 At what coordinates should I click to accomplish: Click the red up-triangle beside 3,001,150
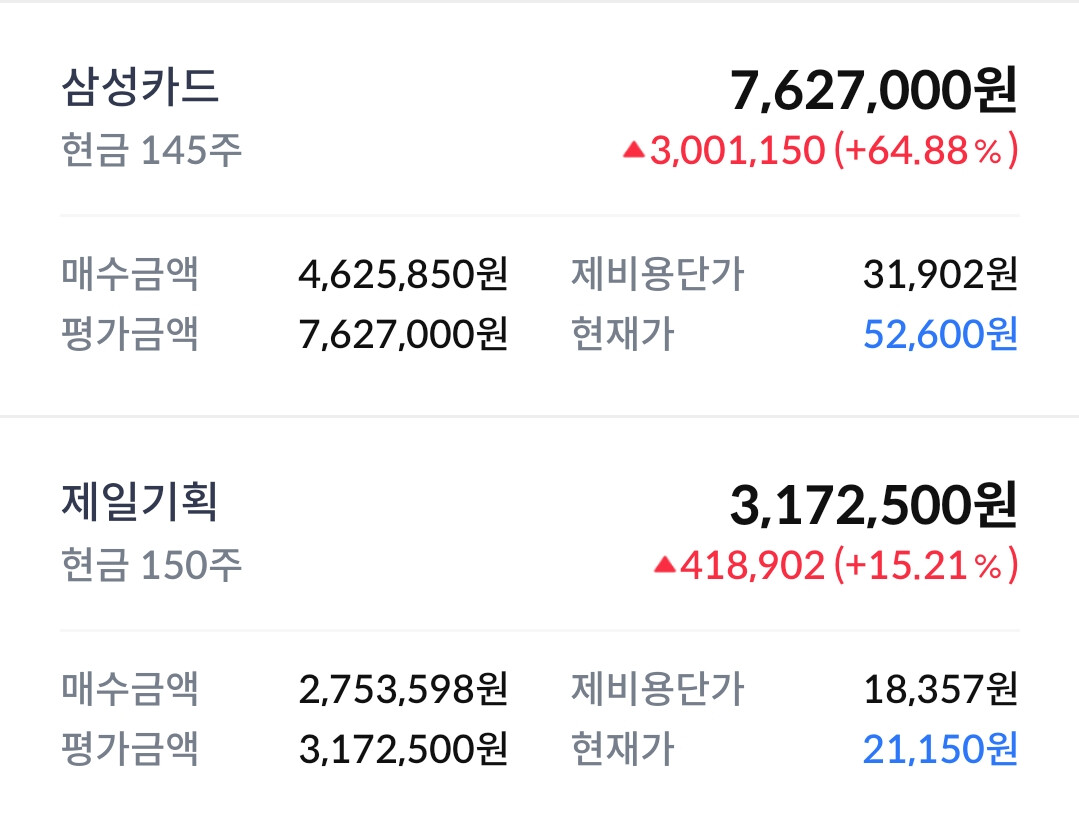pos(634,150)
